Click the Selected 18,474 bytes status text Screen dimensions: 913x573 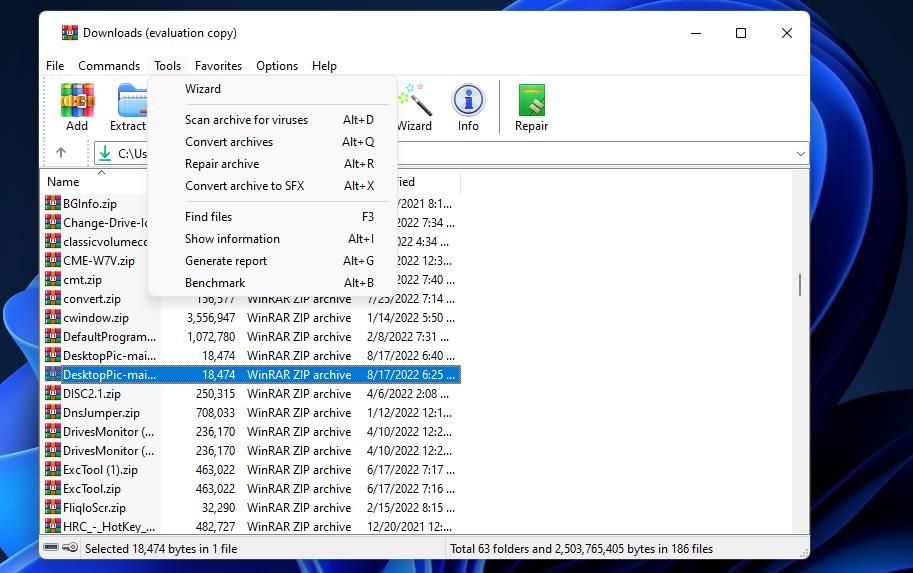click(x=161, y=549)
